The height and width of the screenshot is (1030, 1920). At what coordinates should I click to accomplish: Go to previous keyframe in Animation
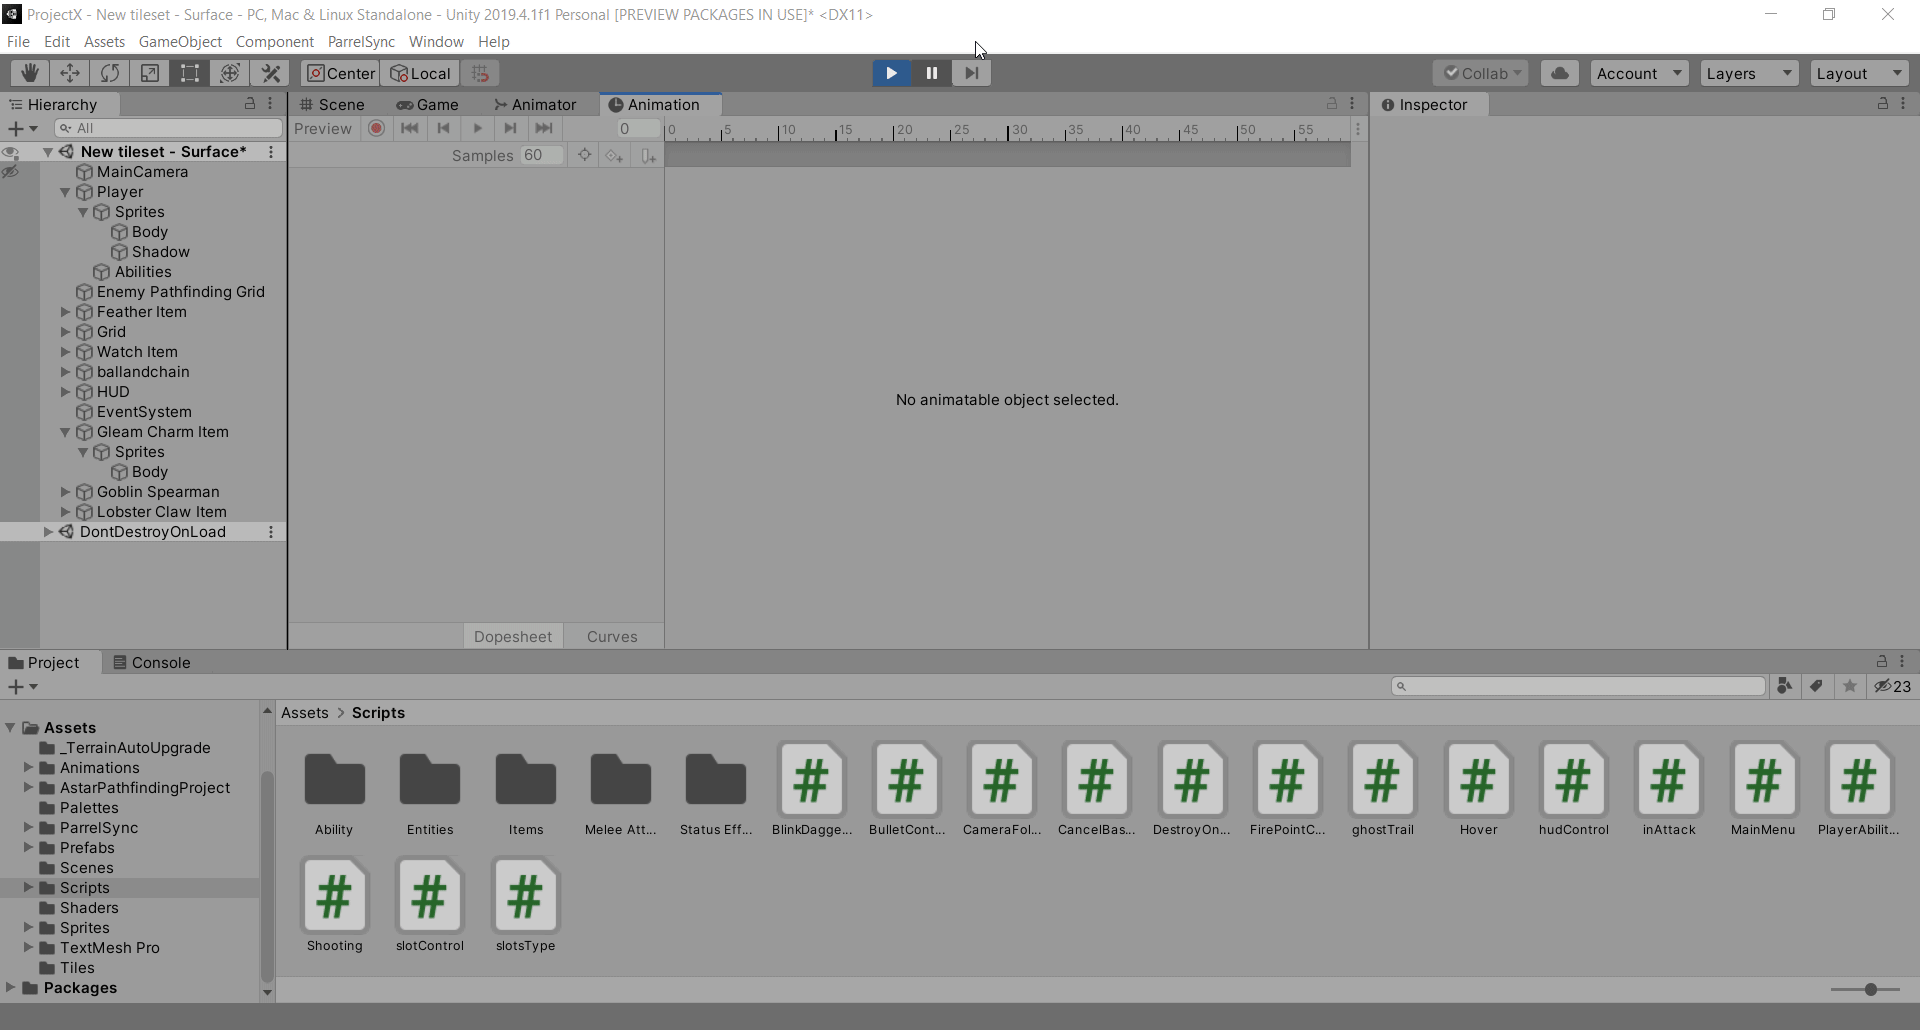coord(443,128)
